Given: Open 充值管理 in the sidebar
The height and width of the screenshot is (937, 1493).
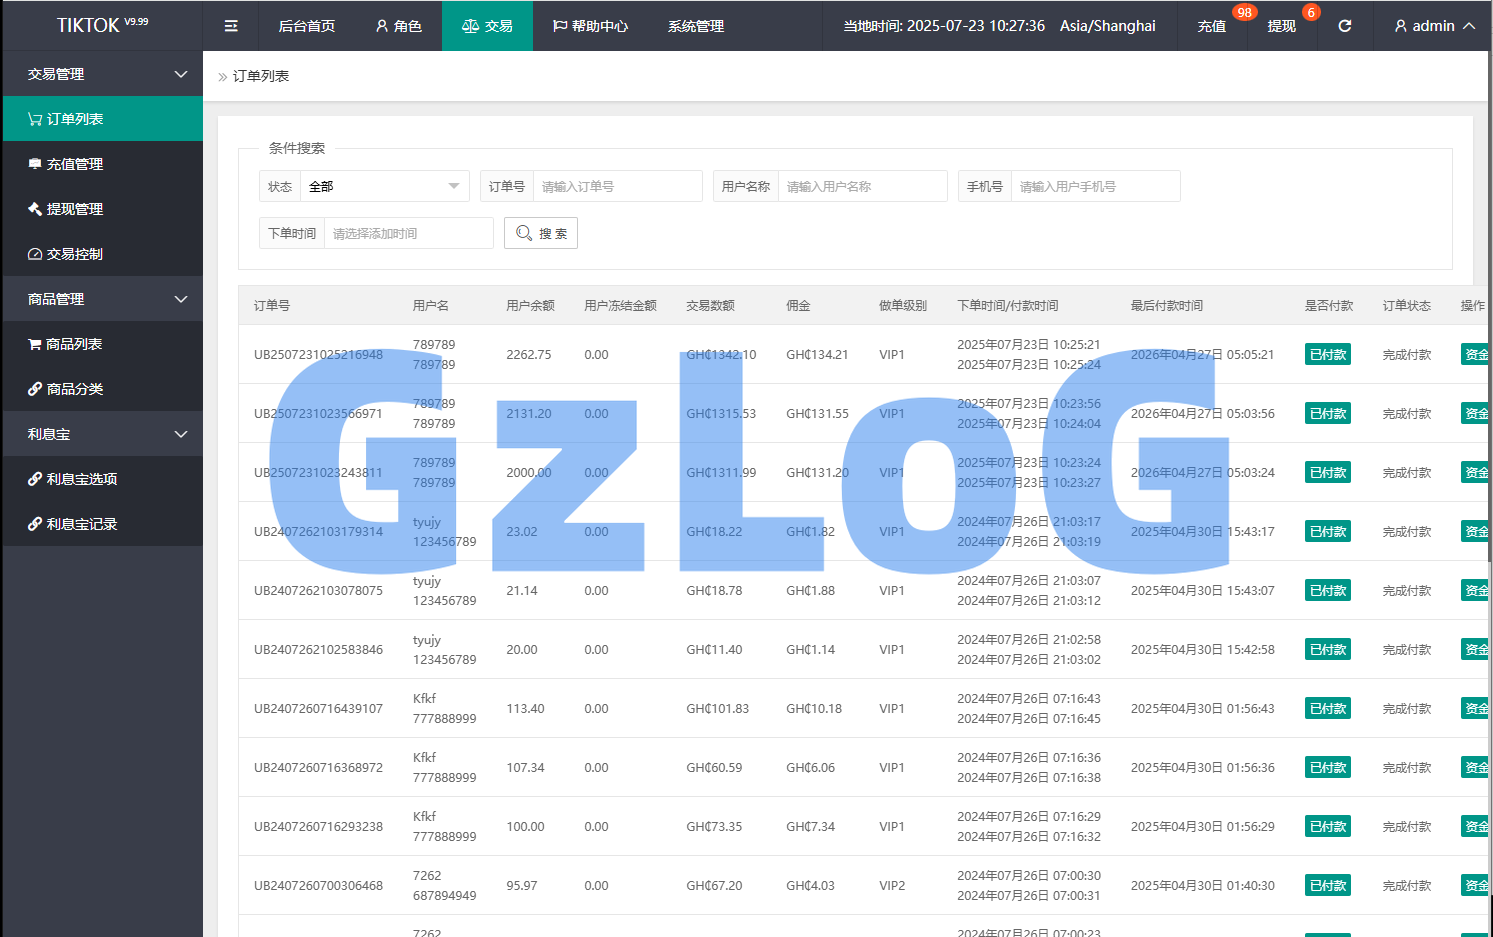Looking at the screenshot, I should pos(102,164).
